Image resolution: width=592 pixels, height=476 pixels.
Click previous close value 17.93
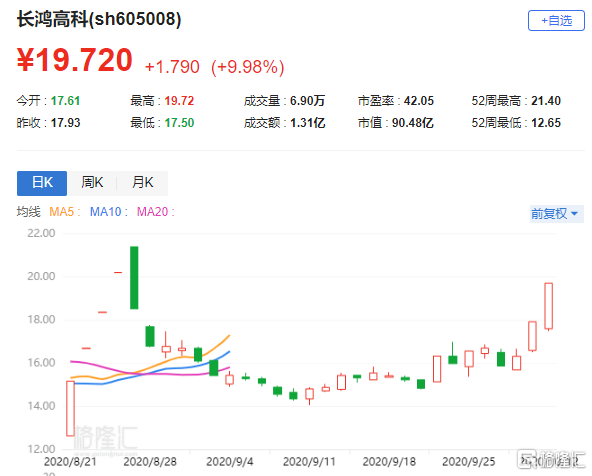65,123
